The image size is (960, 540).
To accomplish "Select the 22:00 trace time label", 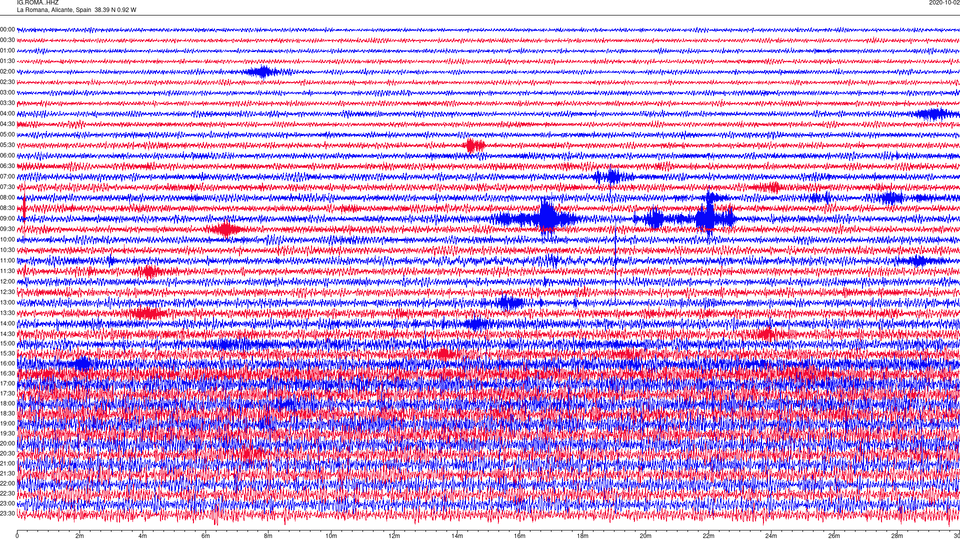I will [x=7, y=483].
